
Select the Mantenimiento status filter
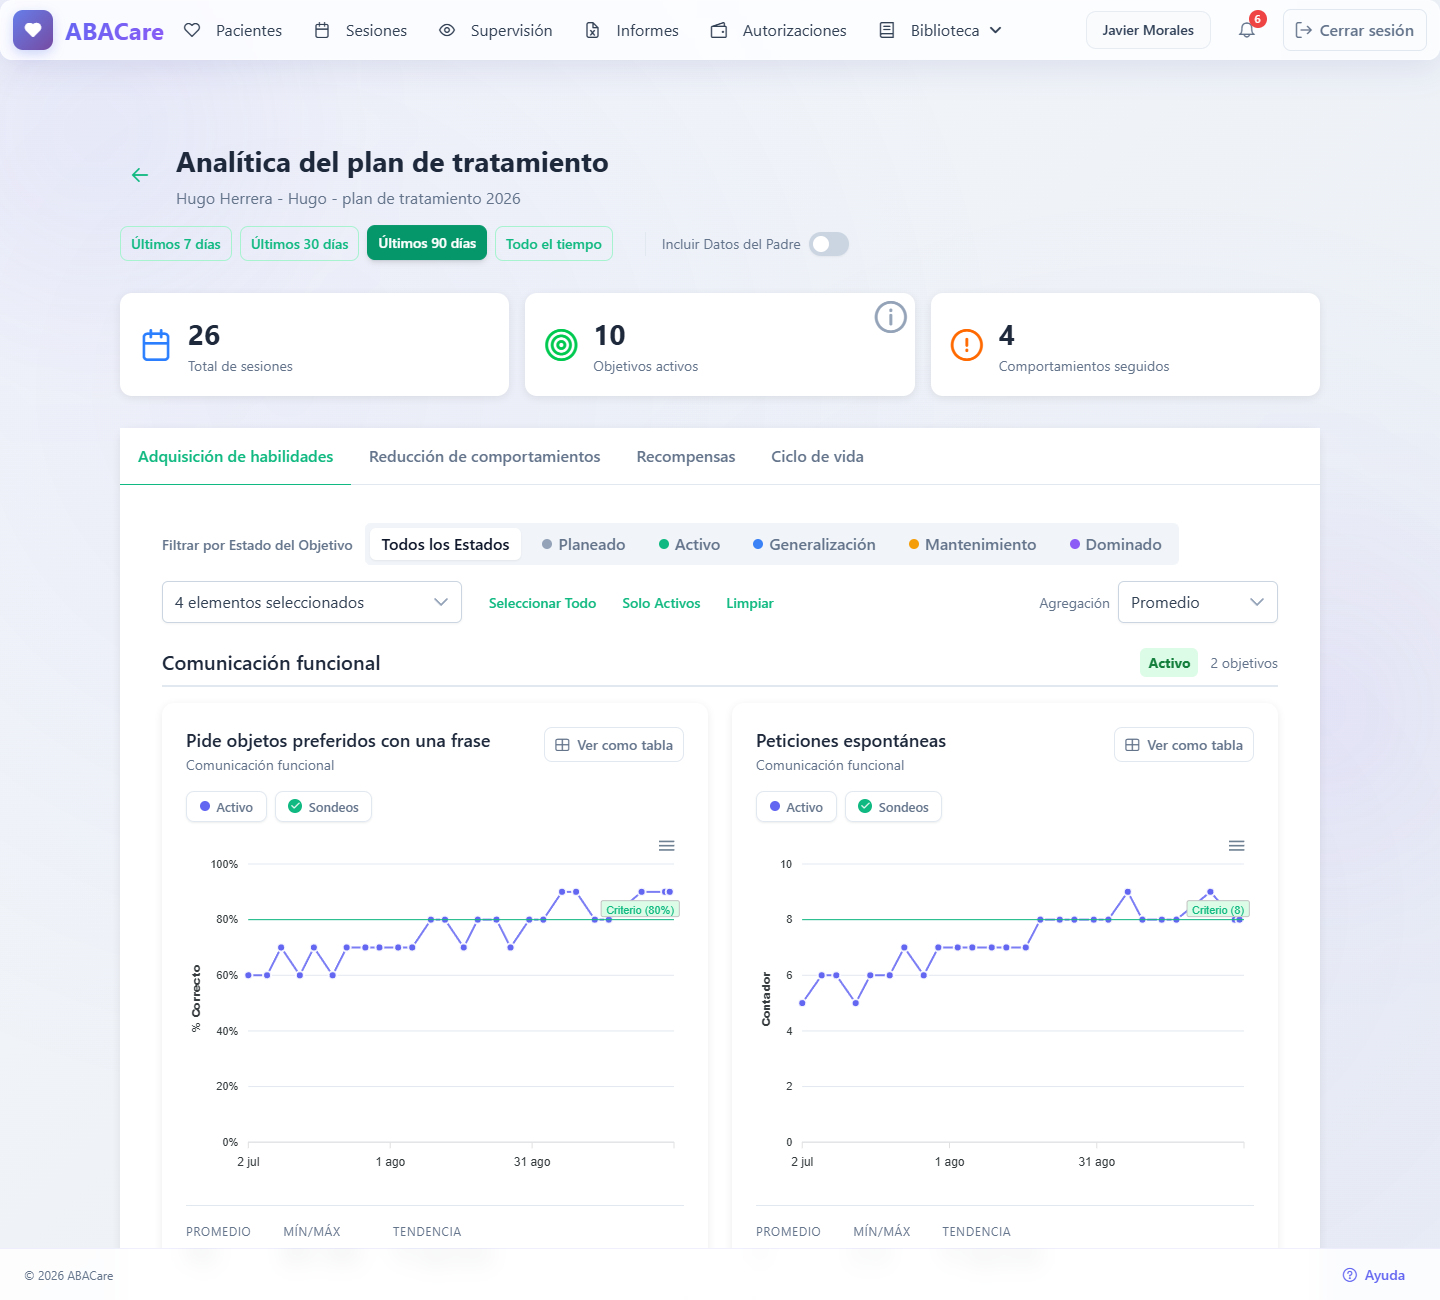tap(972, 544)
